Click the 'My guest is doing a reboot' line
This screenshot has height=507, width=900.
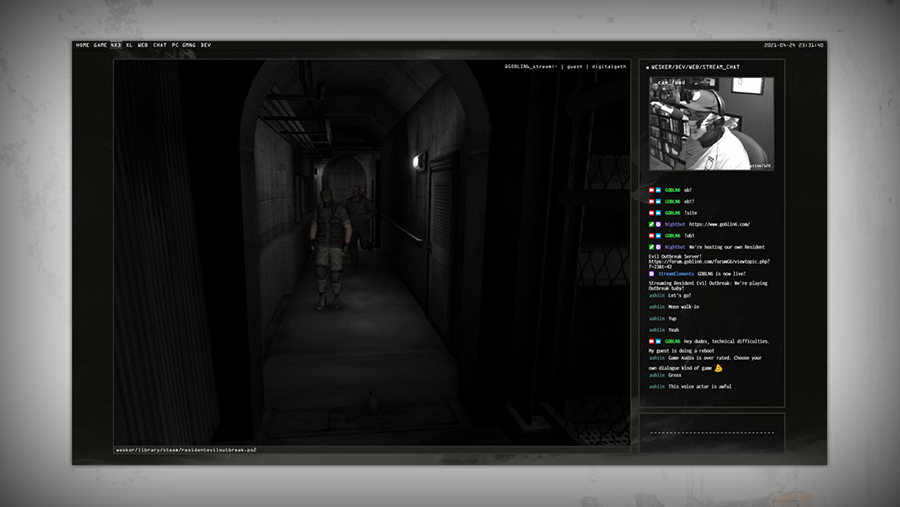click(681, 351)
